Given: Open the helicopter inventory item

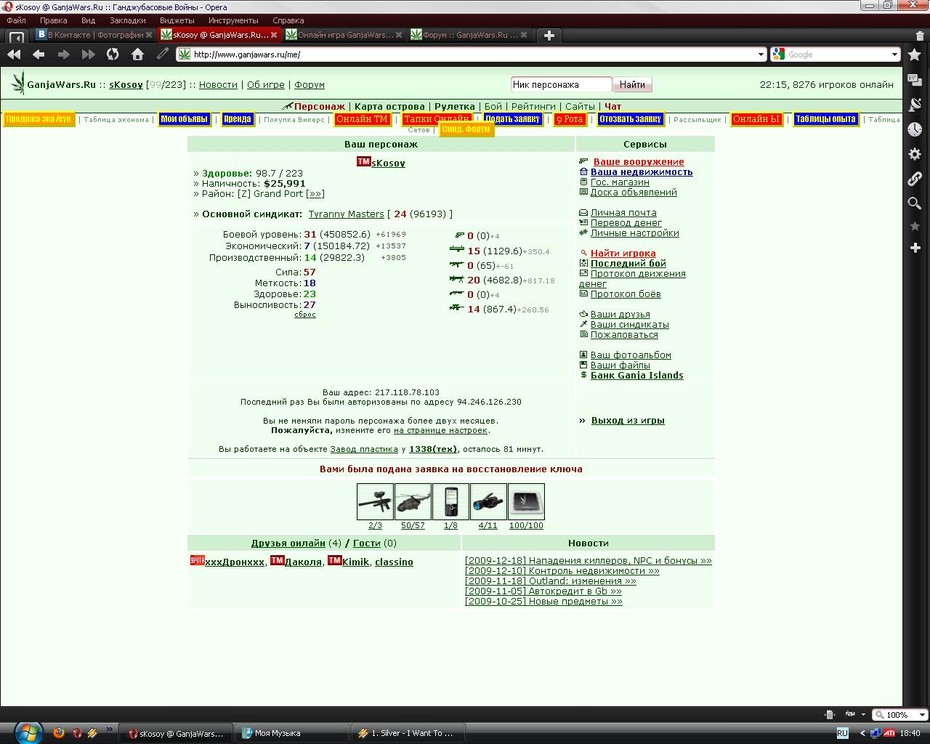Looking at the screenshot, I should pos(413,502).
